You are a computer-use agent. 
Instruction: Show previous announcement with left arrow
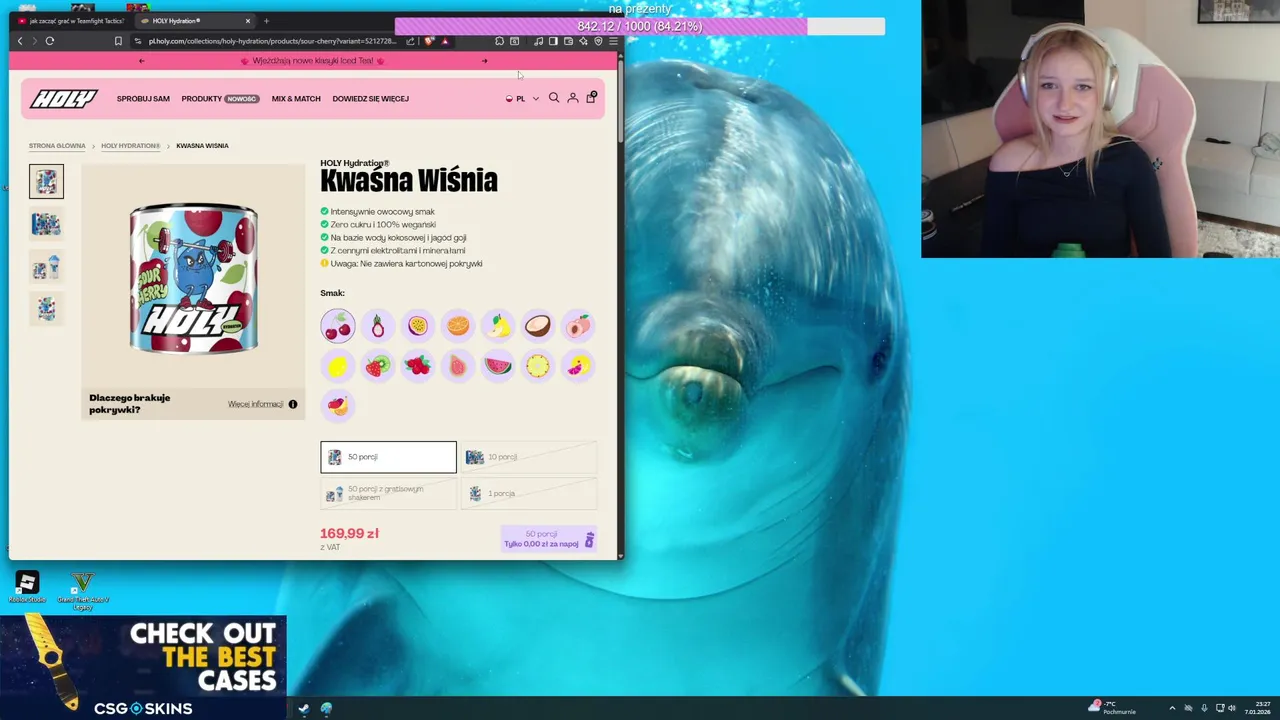141,61
